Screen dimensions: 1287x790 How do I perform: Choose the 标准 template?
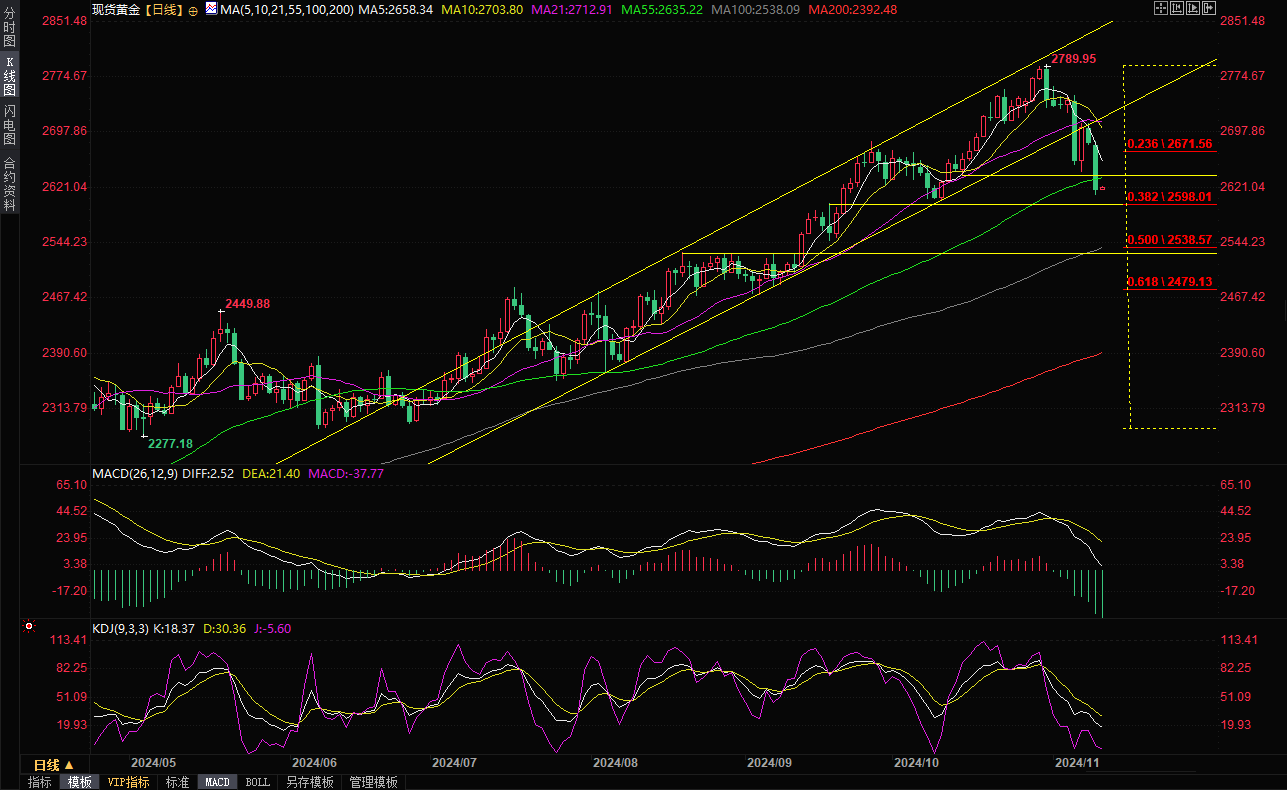(x=177, y=782)
